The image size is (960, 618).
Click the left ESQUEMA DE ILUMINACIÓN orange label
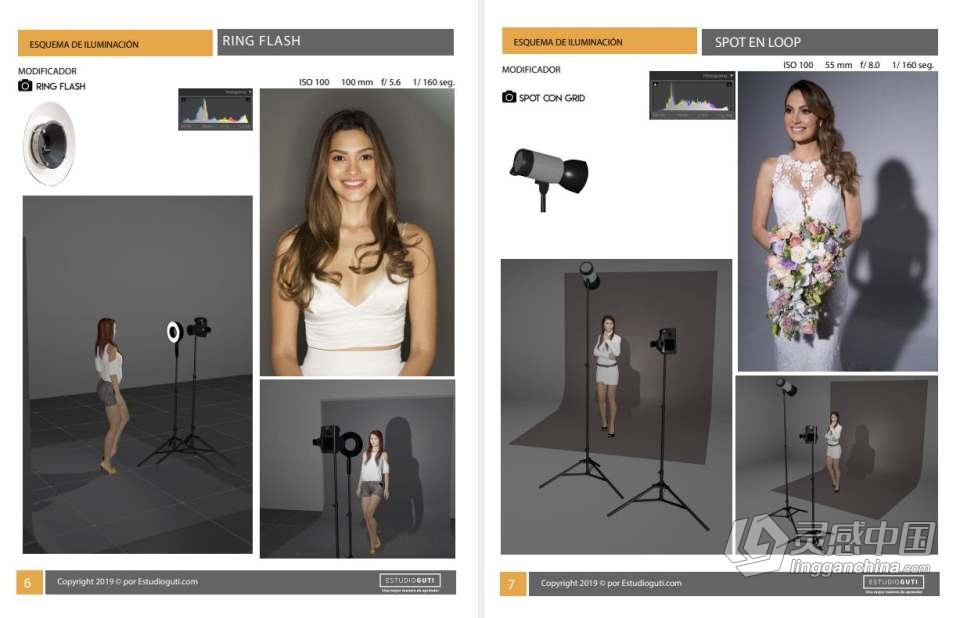[x=115, y=43]
